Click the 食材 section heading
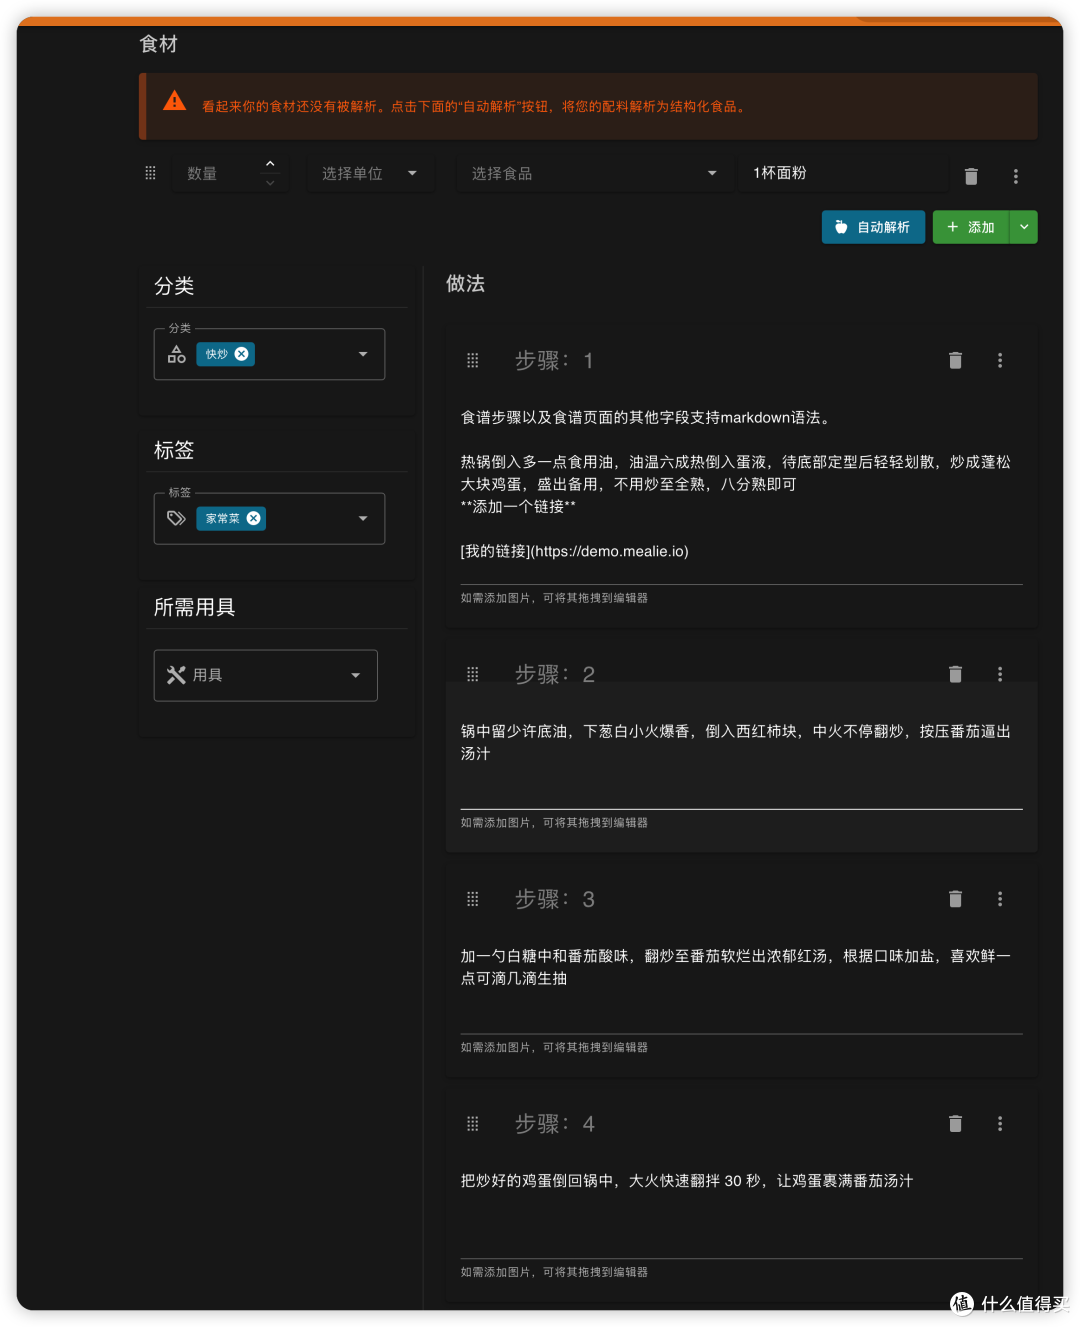Screen dimensions: 1080x1327 pos(158,44)
